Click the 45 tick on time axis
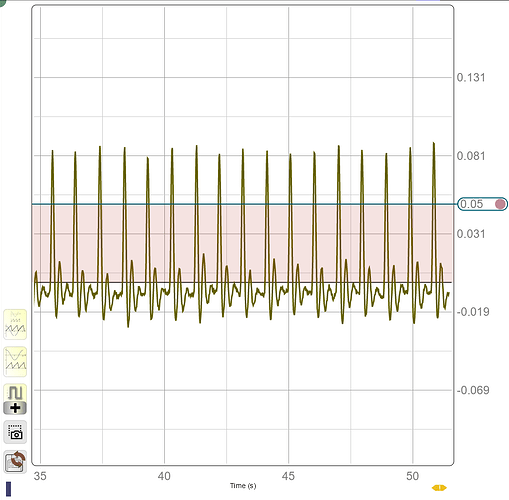 [288, 476]
